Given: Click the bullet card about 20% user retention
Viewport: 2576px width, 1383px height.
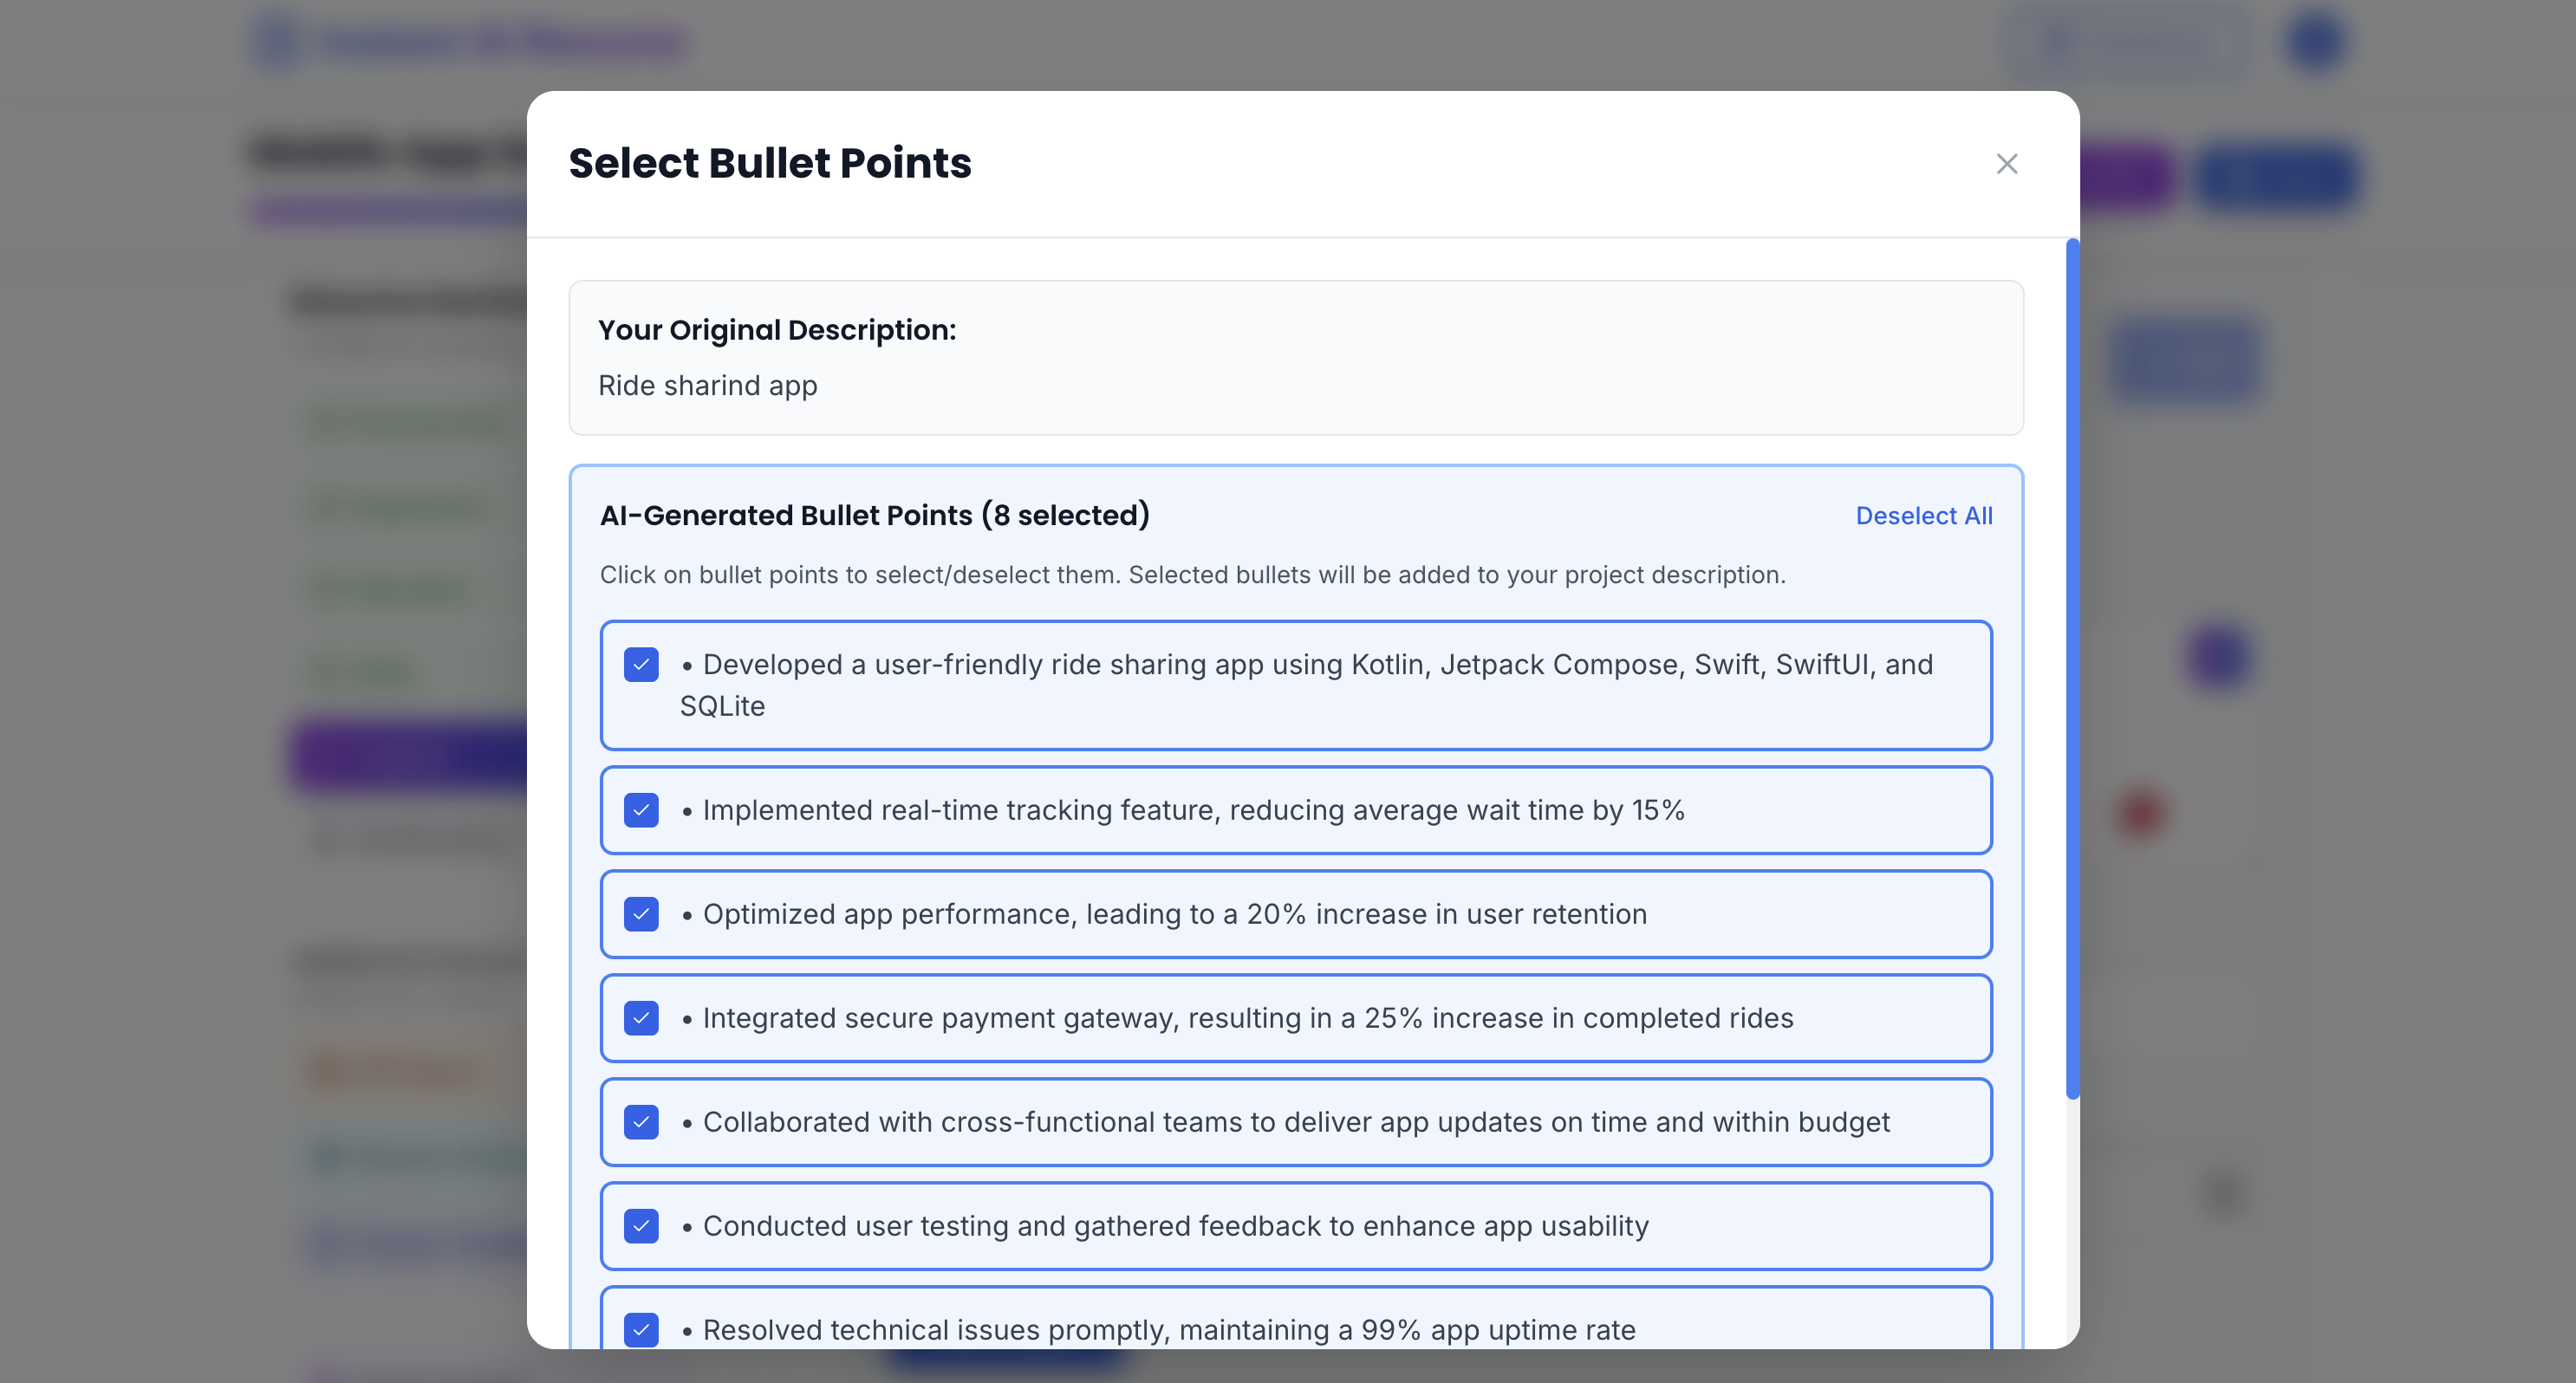Looking at the screenshot, I should point(1295,914).
